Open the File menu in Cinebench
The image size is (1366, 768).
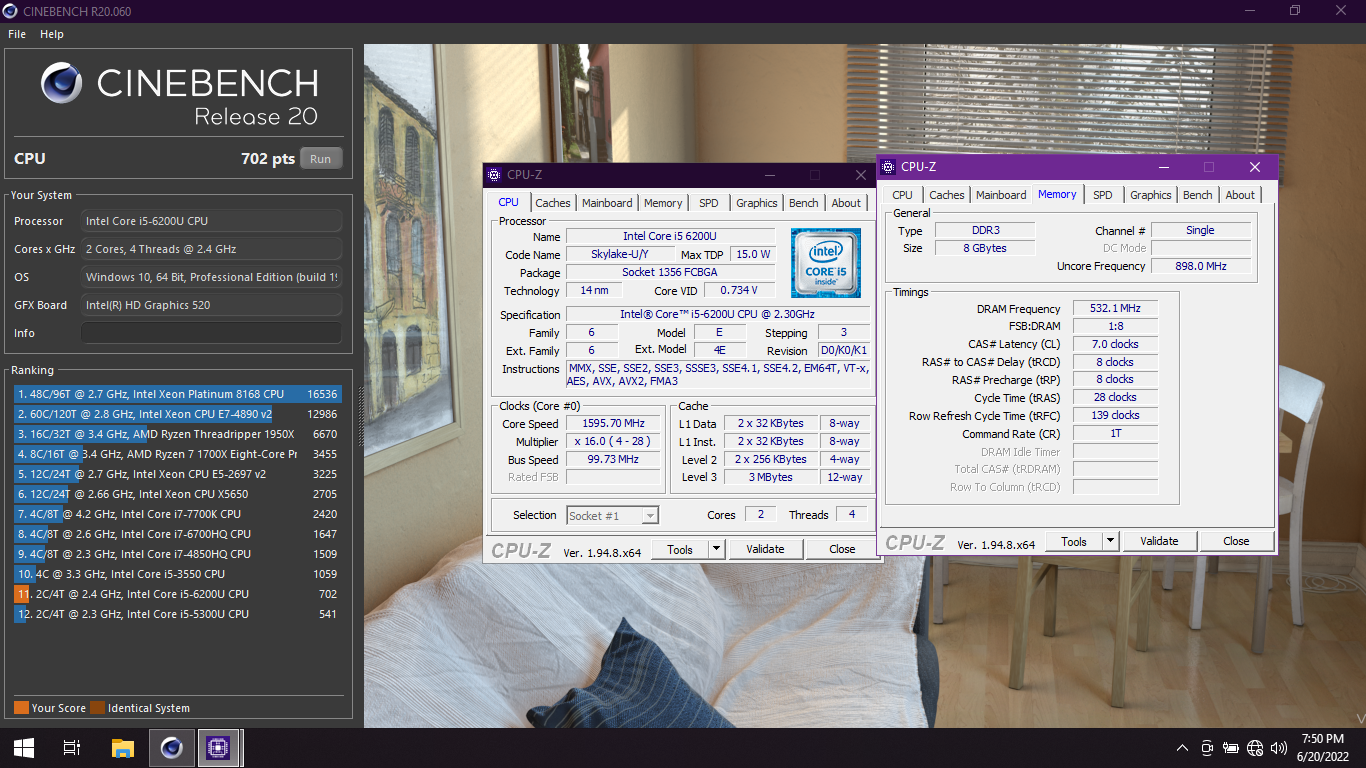pyautogui.click(x=17, y=34)
